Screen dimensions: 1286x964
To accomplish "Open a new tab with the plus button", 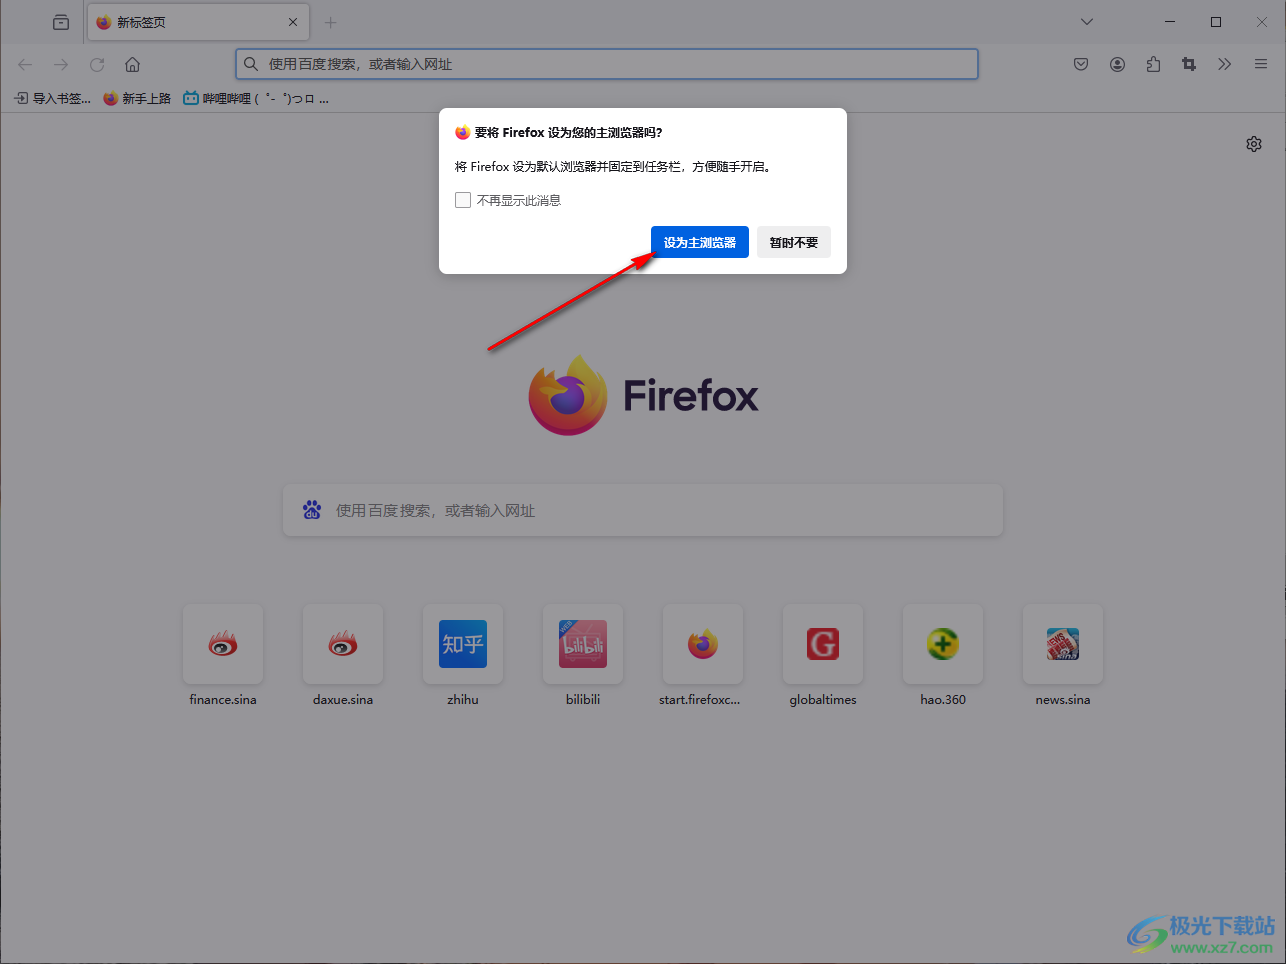I will 331,22.
